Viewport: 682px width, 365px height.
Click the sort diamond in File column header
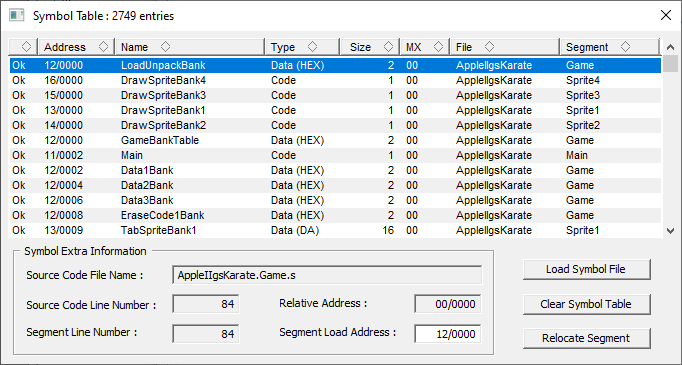(x=489, y=47)
